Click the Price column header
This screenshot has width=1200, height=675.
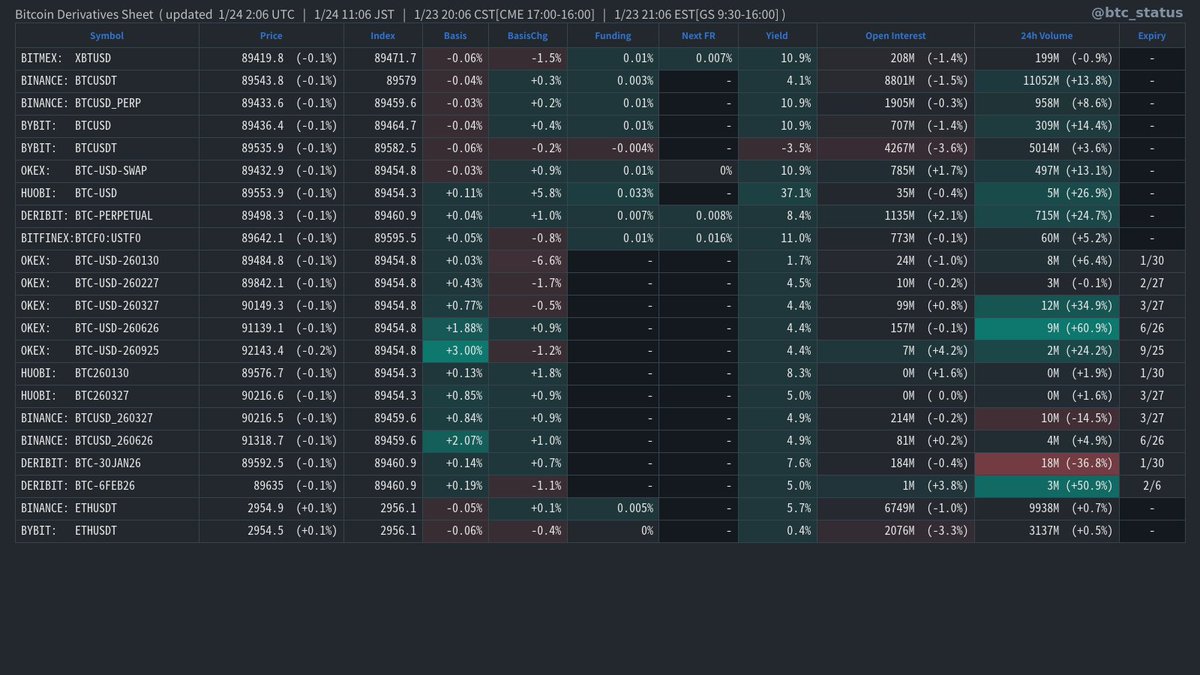point(270,35)
